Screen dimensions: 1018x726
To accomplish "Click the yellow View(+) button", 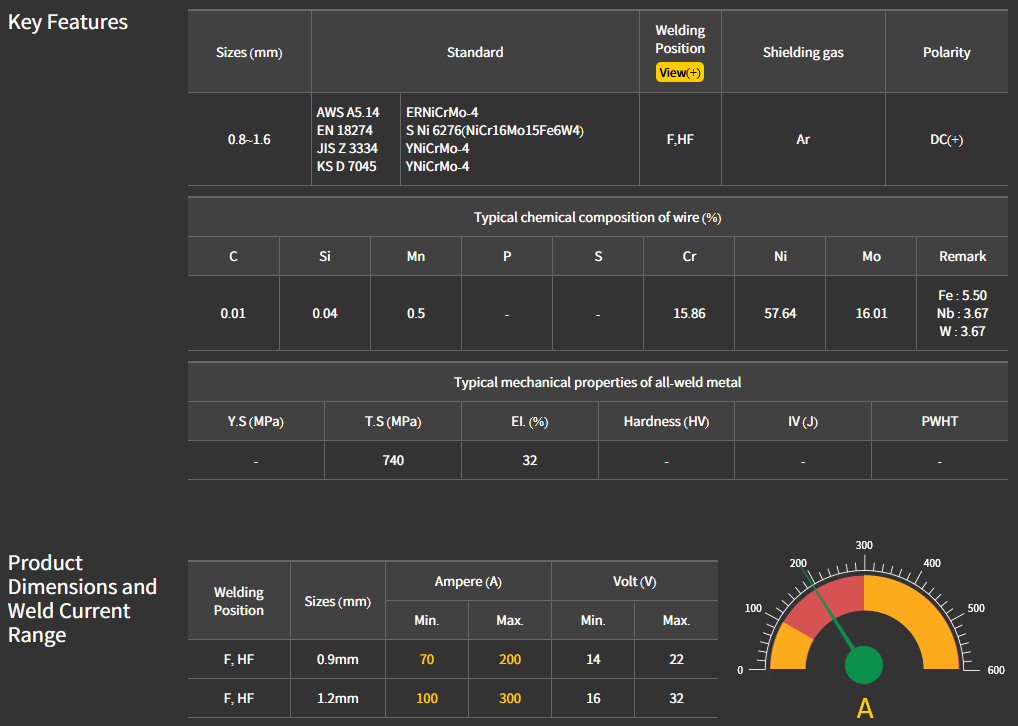I will [680, 73].
